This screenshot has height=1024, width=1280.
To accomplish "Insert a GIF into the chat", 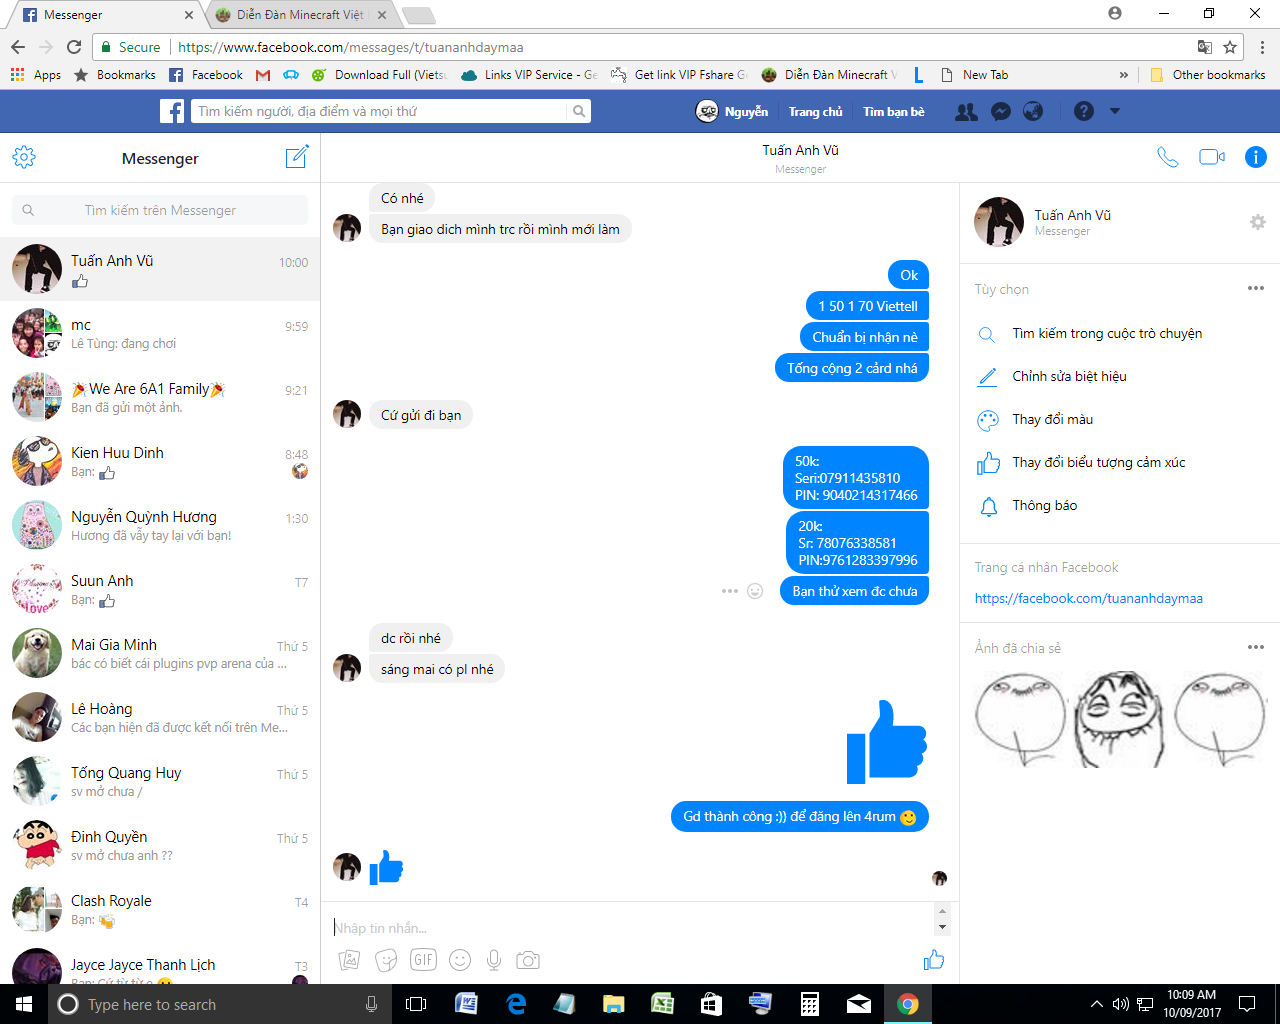I will [423, 959].
